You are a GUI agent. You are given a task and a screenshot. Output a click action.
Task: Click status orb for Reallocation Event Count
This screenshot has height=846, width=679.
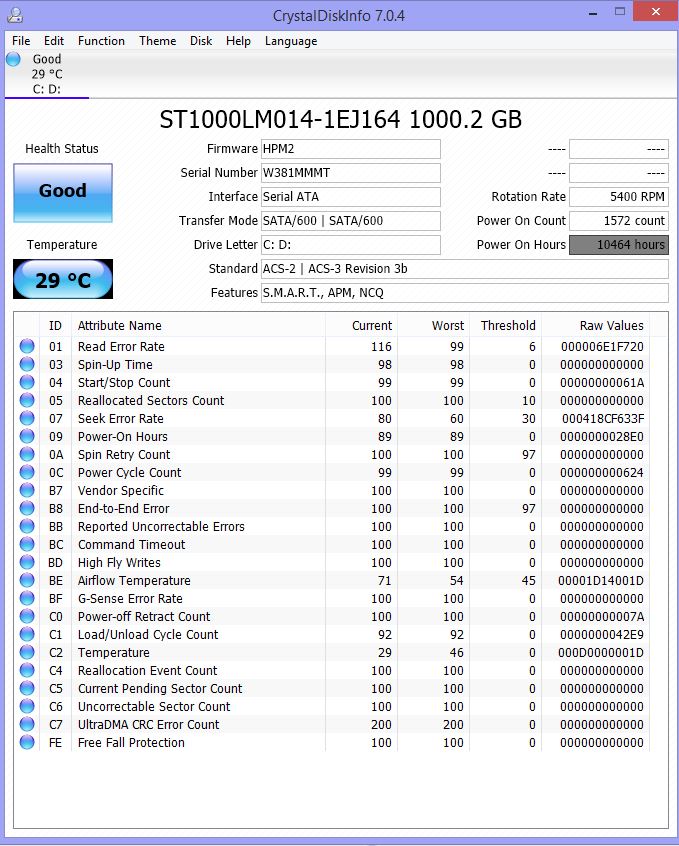click(x=27, y=670)
